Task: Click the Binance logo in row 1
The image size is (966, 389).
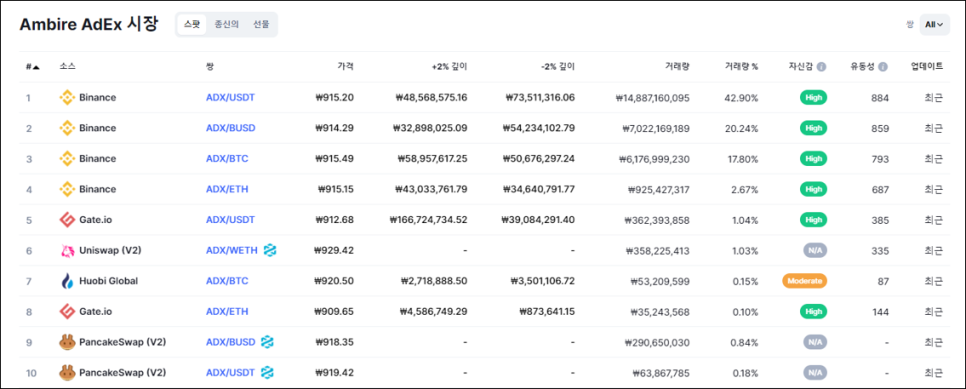Action: point(67,97)
